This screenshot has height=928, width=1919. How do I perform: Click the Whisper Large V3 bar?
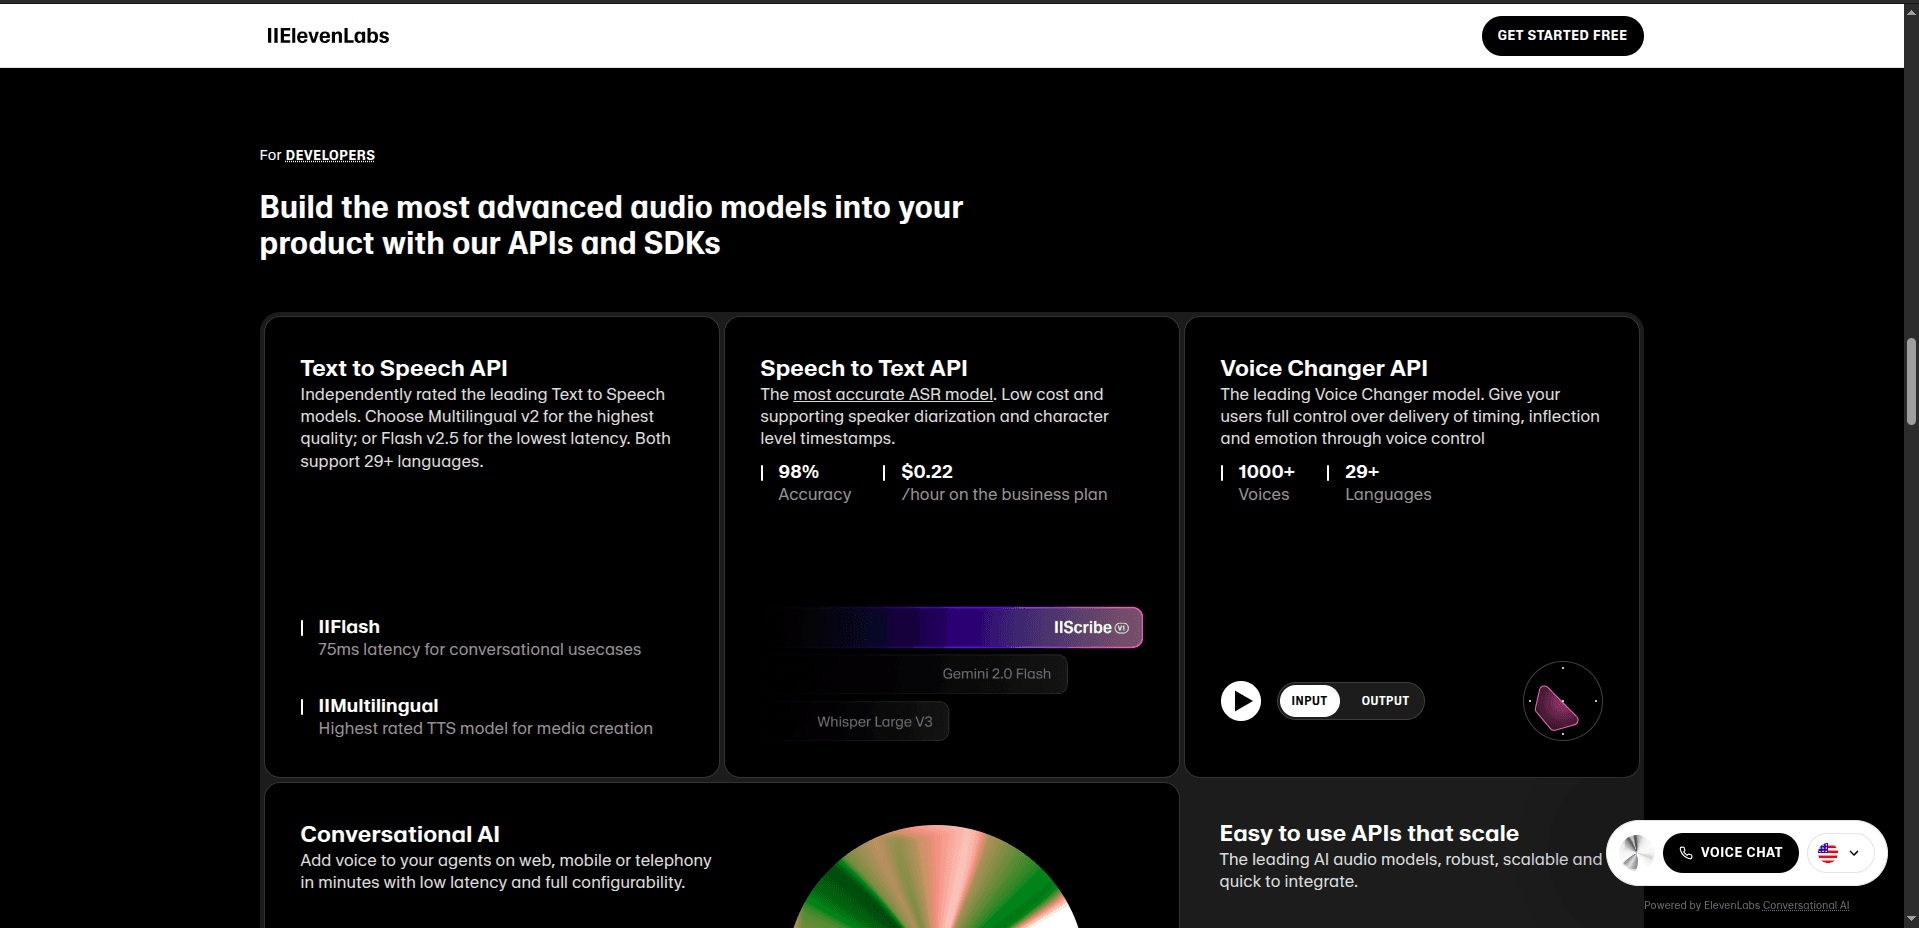866,722
